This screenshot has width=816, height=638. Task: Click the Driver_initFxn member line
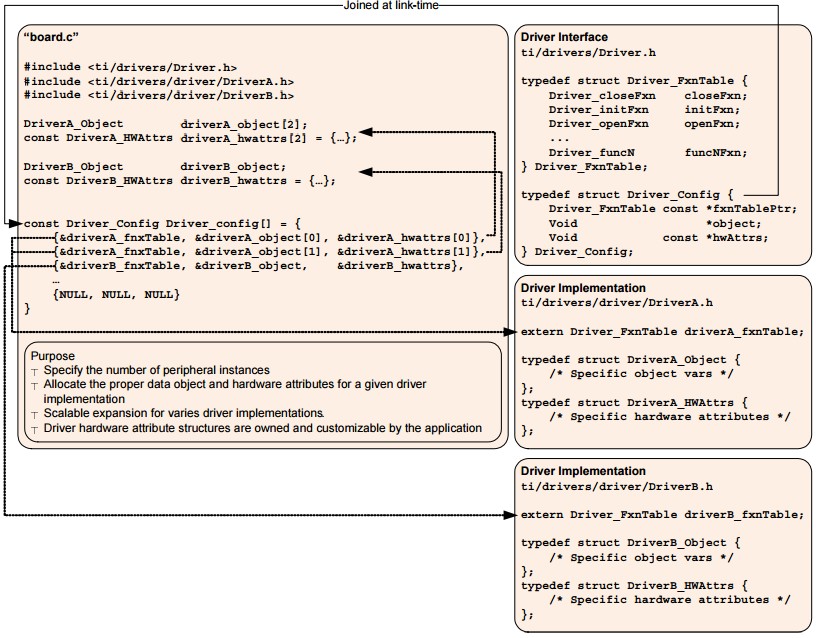(x=644, y=110)
